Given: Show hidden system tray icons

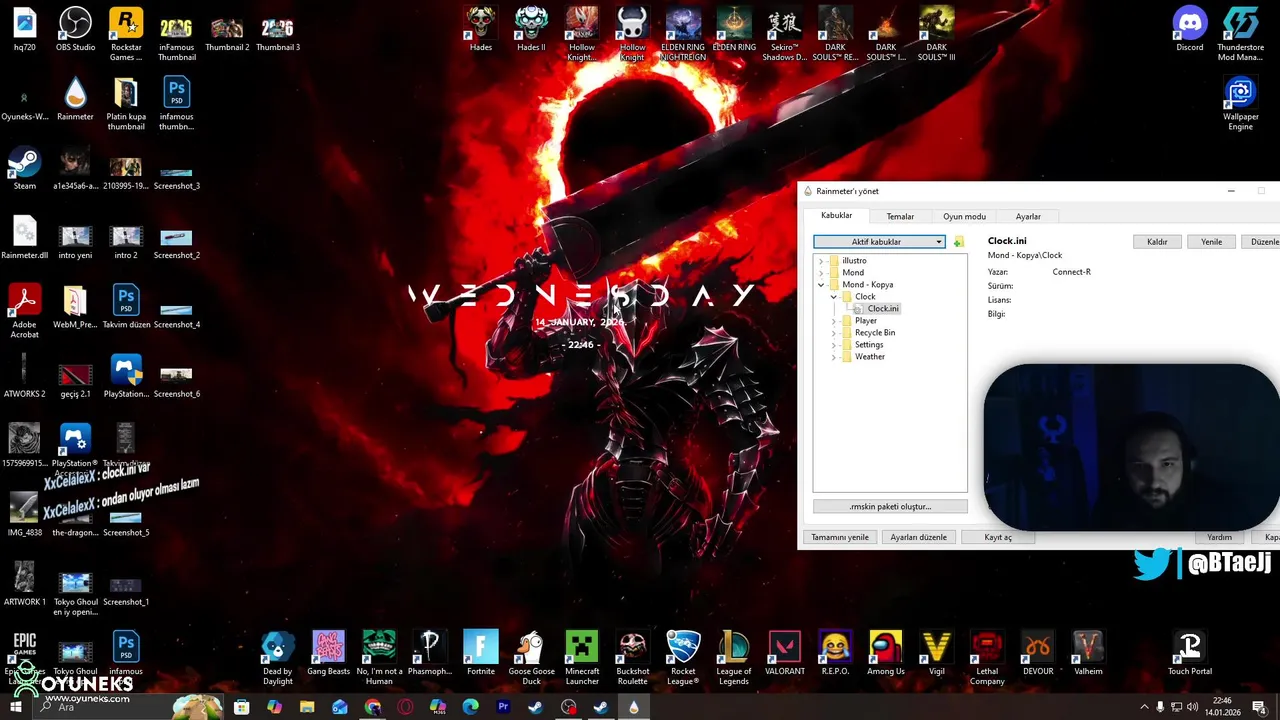Looking at the screenshot, I should (1144, 707).
